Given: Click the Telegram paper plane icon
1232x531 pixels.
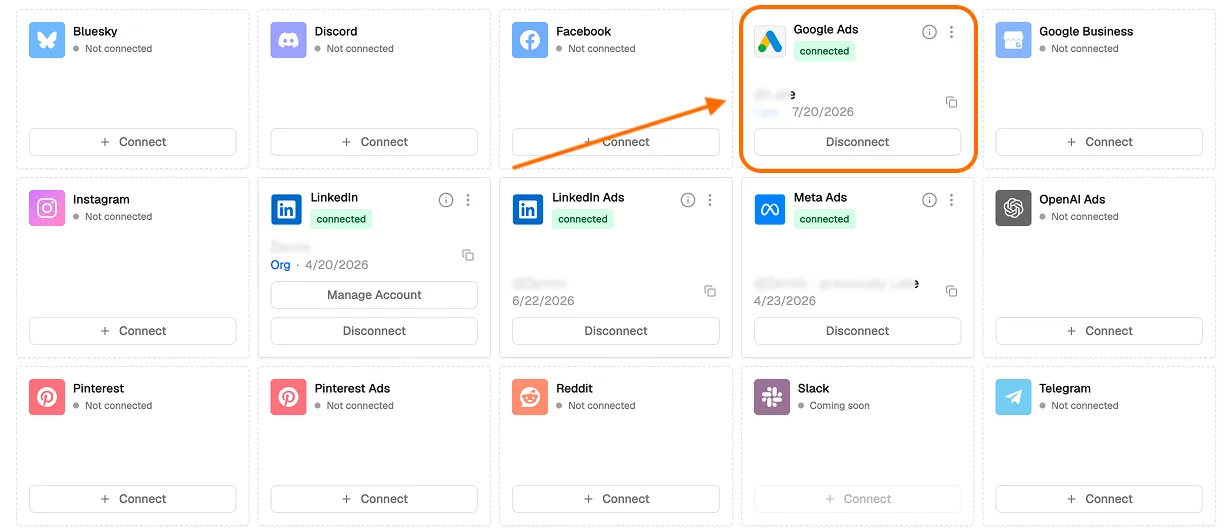Looking at the screenshot, I should coord(1013,397).
